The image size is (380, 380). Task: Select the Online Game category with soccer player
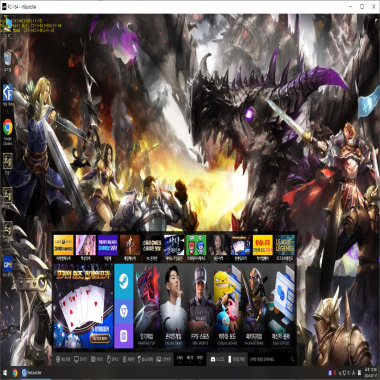(x=173, y=306)
